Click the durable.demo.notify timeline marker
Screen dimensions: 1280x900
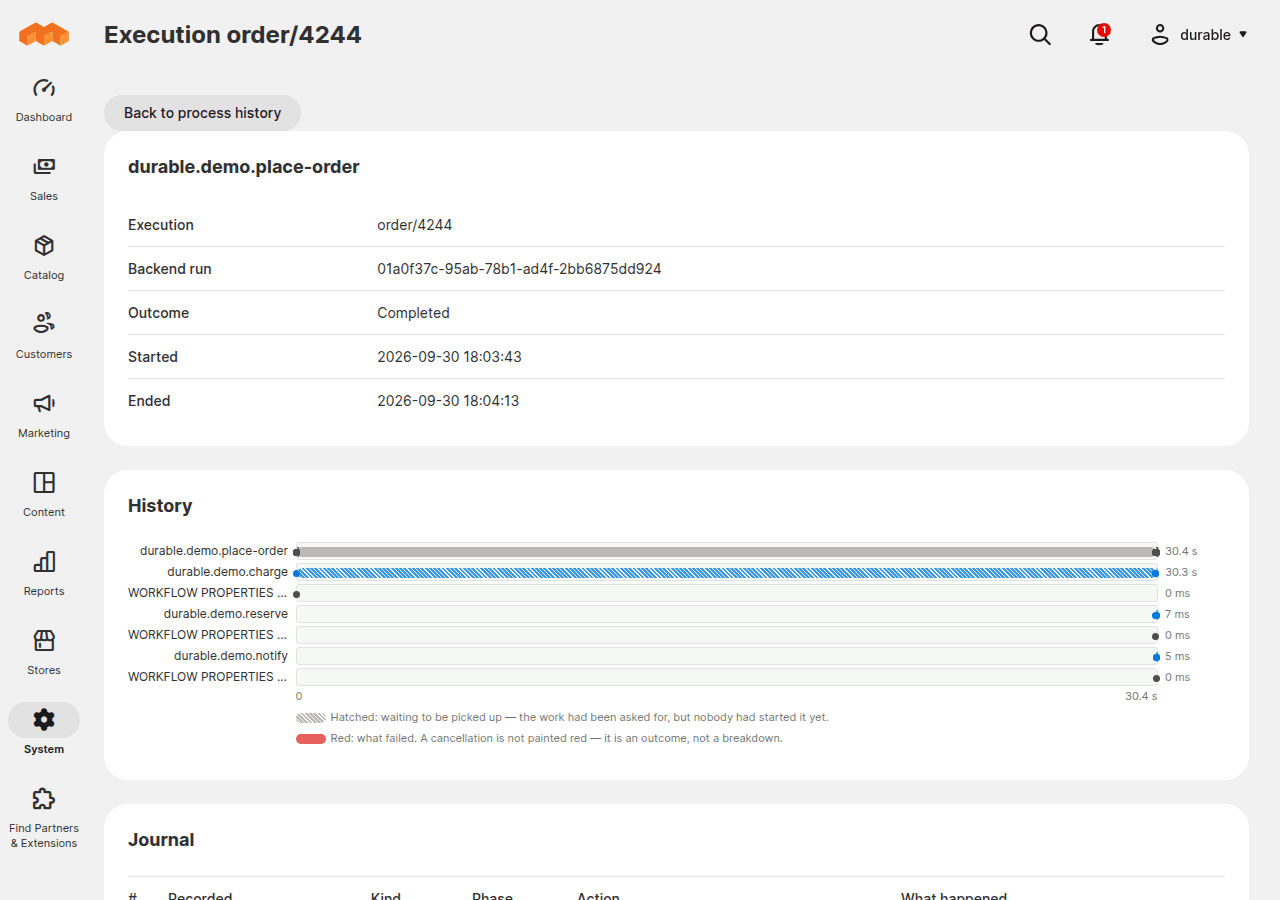[x=1155, y=656]
